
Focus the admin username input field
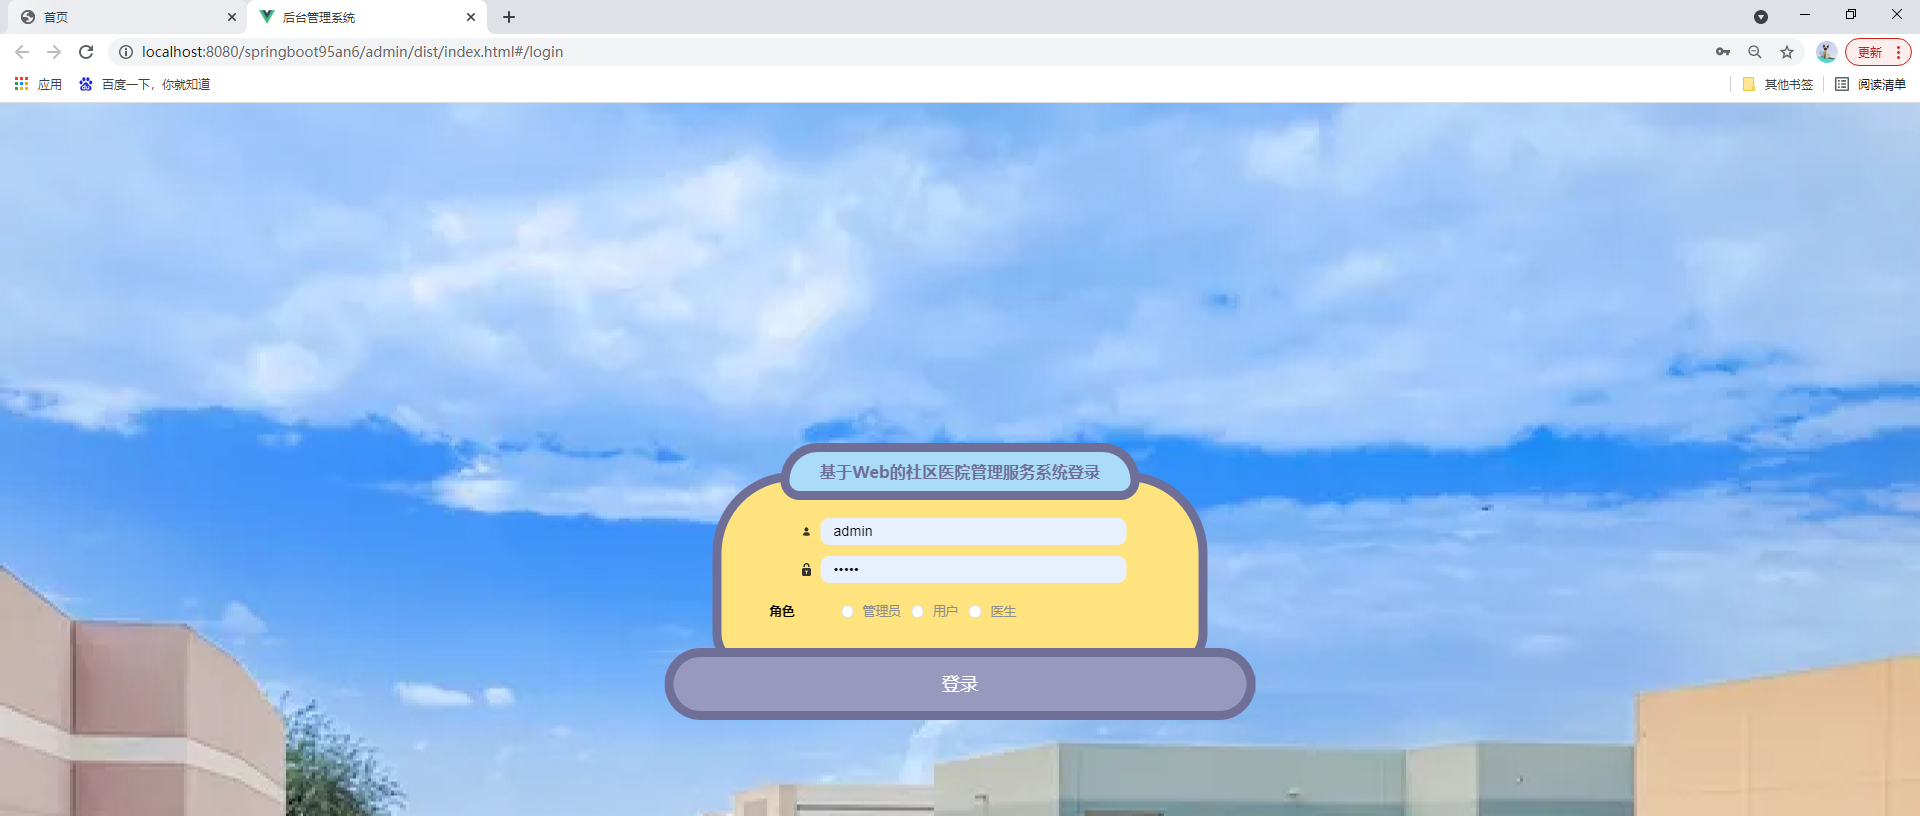tap(973, 531)
